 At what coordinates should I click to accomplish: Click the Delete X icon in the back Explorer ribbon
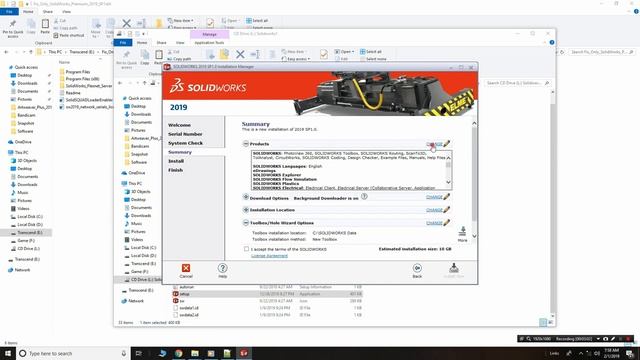tap(127, 24)
